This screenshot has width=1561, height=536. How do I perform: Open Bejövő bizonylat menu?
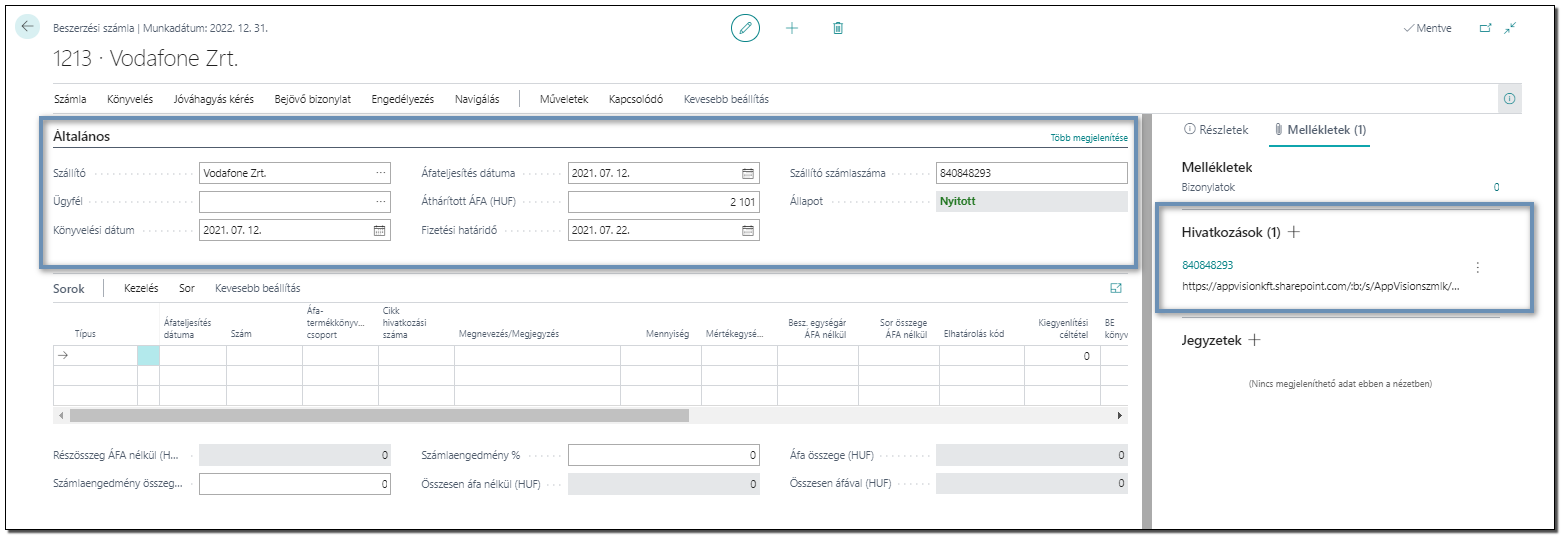tap(313, 99)
